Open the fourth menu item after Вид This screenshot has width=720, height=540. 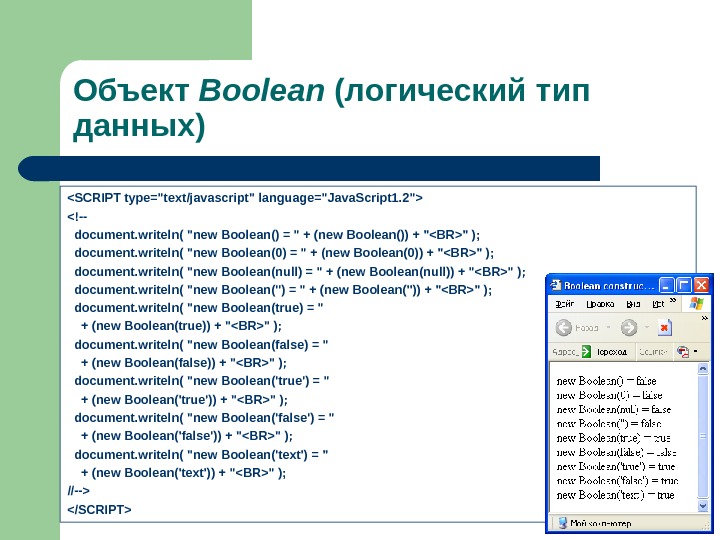tap(658, 304)
